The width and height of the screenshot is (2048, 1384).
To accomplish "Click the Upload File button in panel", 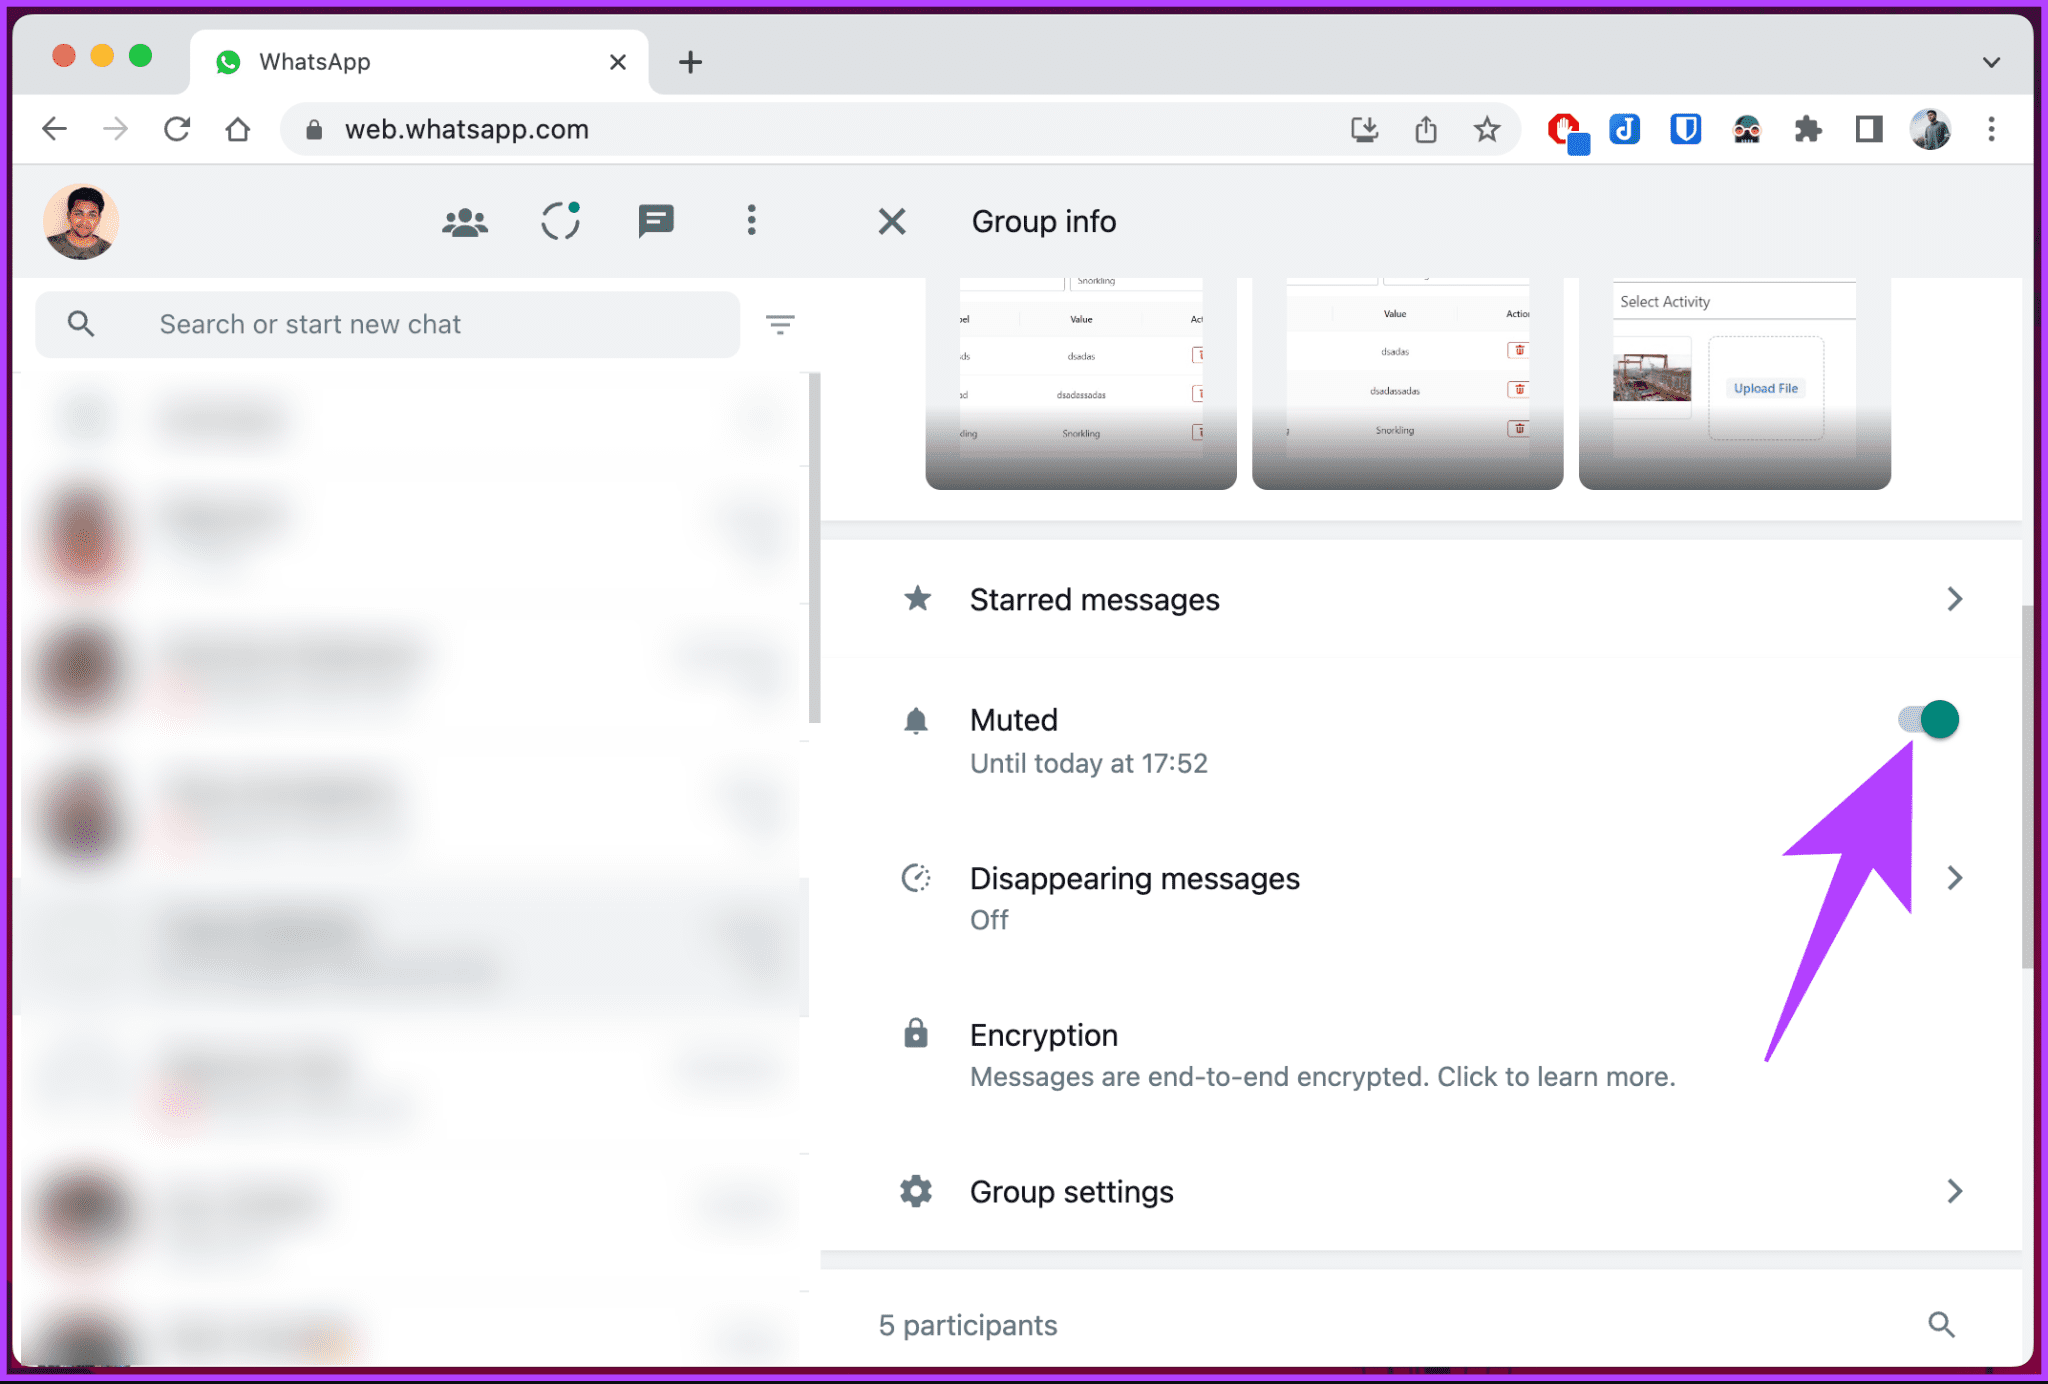I will (1765, 388).
